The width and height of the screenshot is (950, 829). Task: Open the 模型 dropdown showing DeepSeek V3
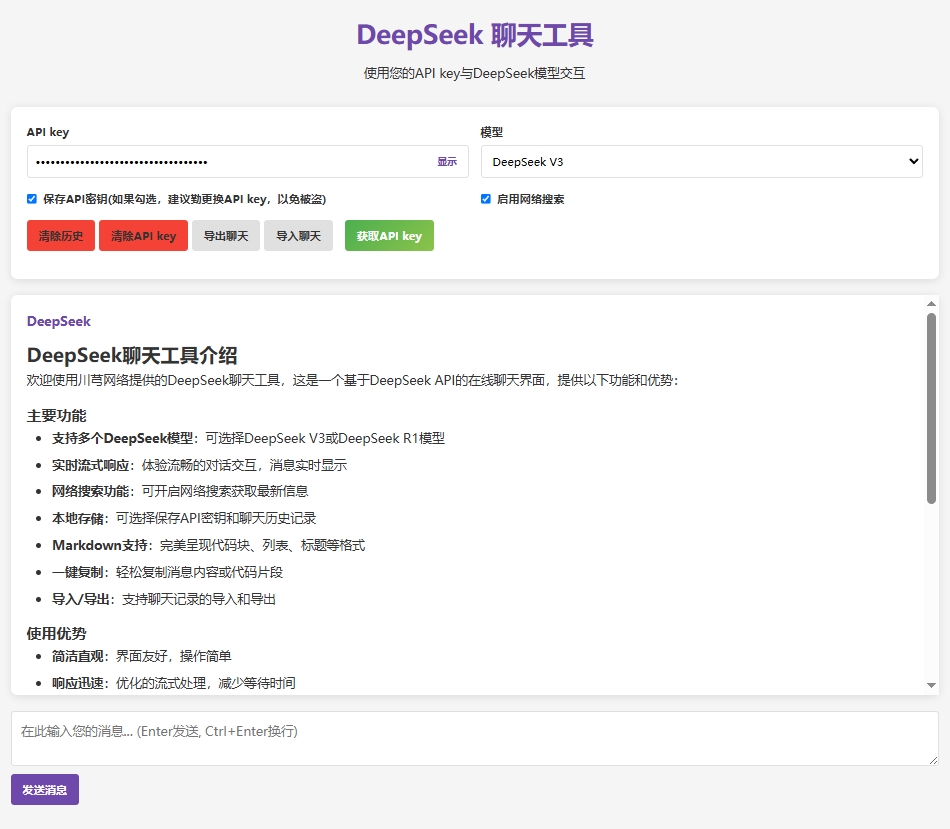(x=702, y=161)
